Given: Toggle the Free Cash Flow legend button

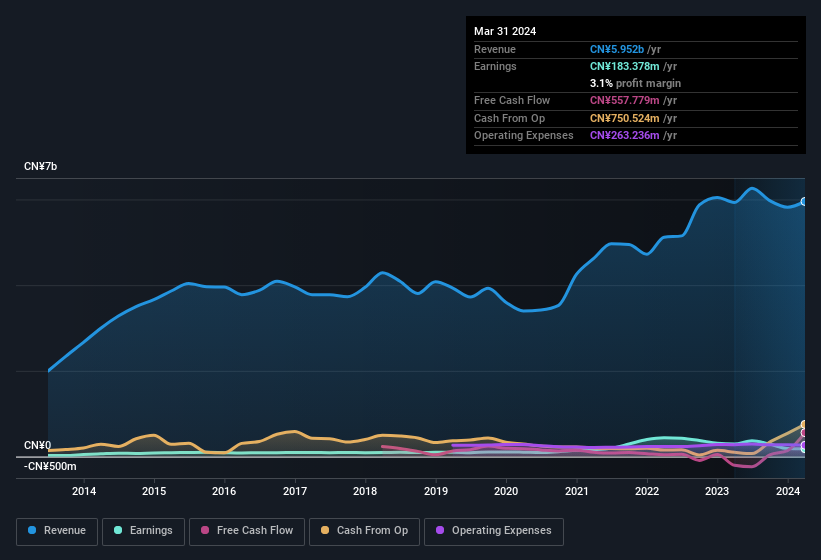Looking at the screenshot, I should click(x=247, y=531).
